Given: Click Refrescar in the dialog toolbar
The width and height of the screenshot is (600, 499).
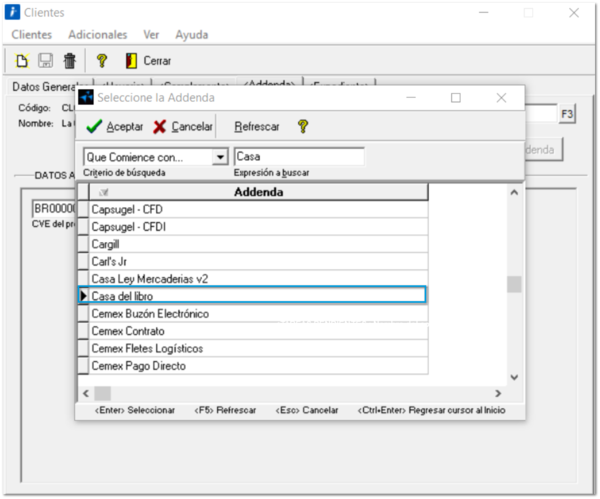Looking at the screenshot, I should point(256,127).
